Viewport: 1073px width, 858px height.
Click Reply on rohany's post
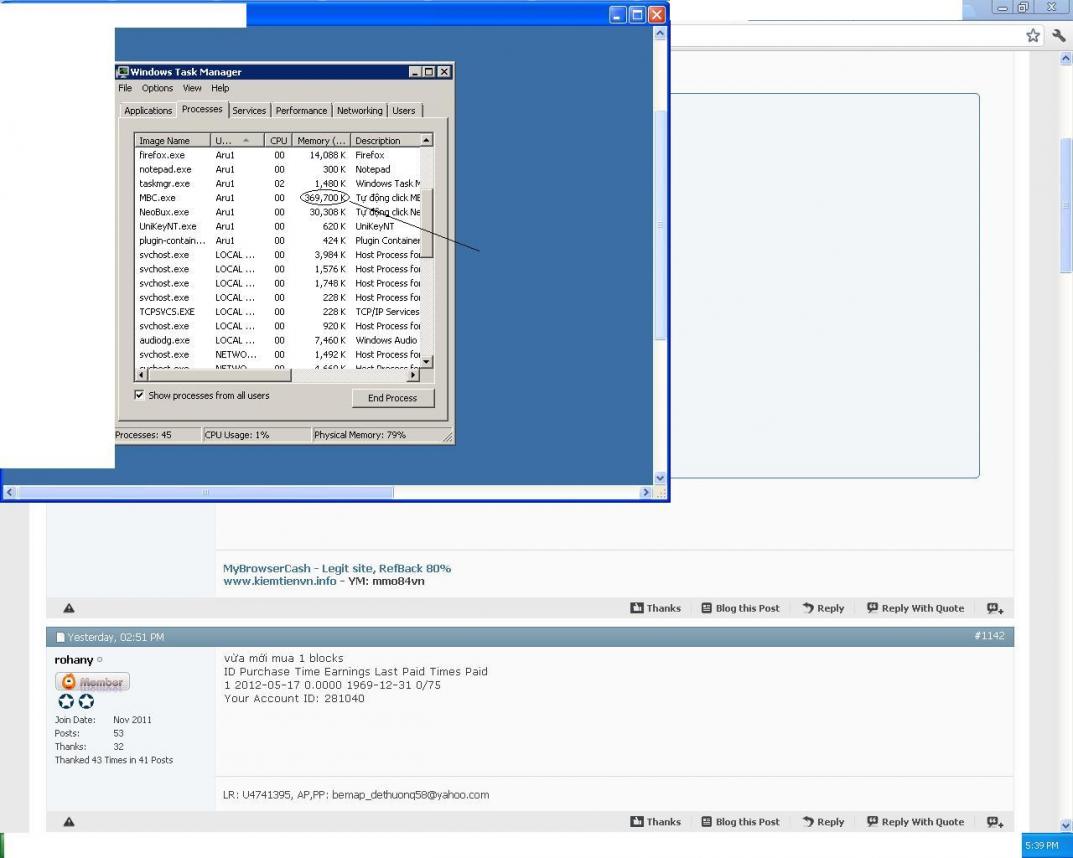[823, 822]
